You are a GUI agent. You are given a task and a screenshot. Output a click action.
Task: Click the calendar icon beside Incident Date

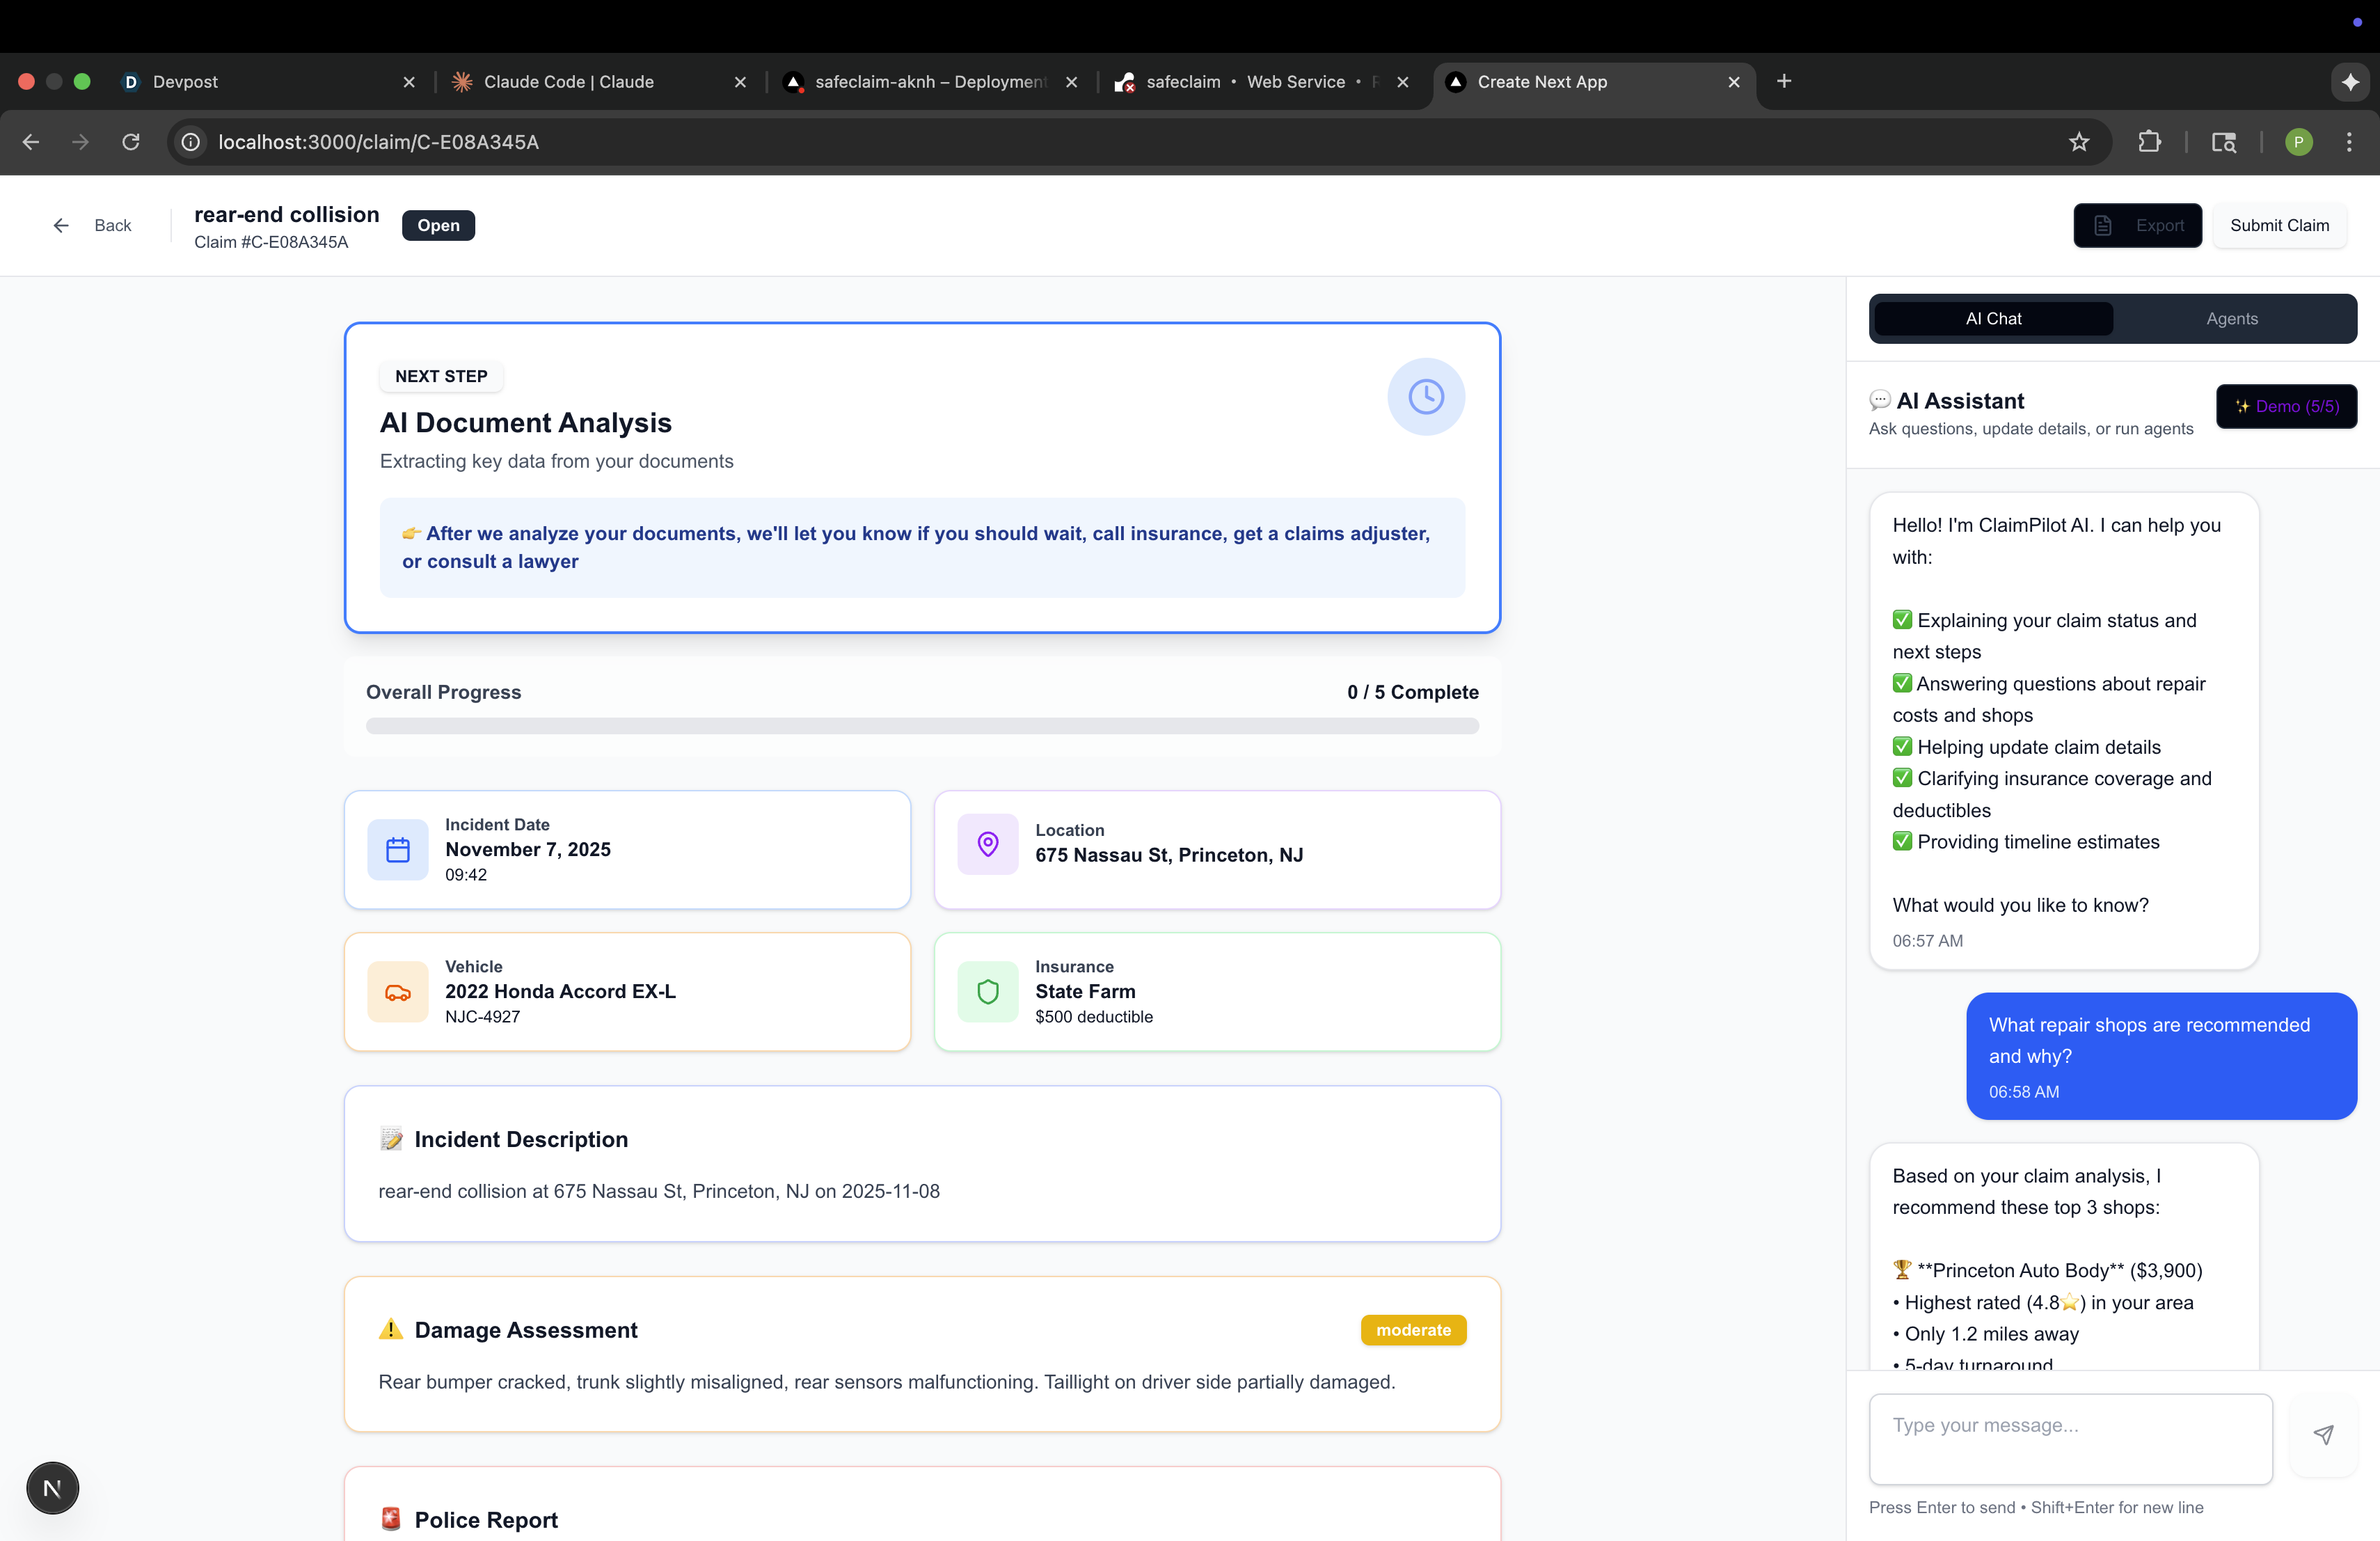coord(398,850)
